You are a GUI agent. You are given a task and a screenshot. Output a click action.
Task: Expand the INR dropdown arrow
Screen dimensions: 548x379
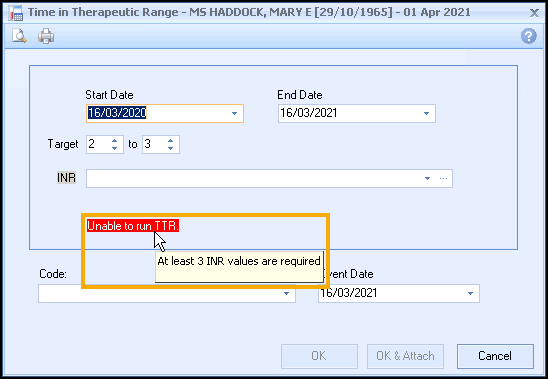point(427,178)
